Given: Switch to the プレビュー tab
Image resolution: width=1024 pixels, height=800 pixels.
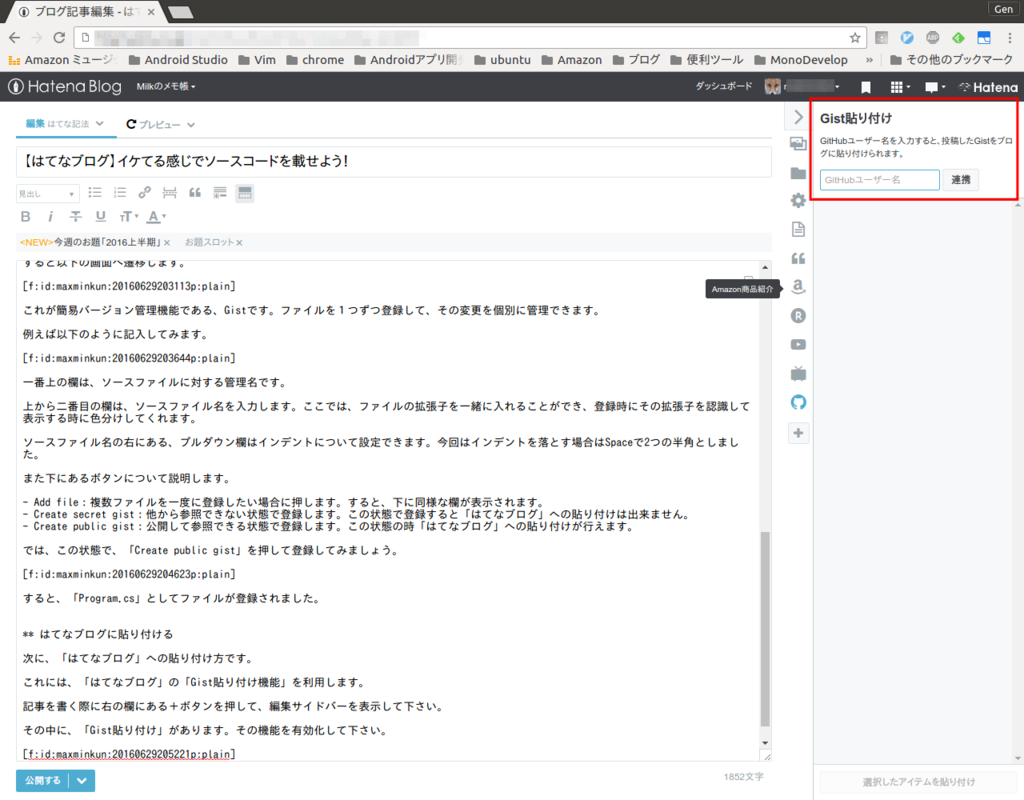Looking at the screenshot, I should [x=153, y=124].
